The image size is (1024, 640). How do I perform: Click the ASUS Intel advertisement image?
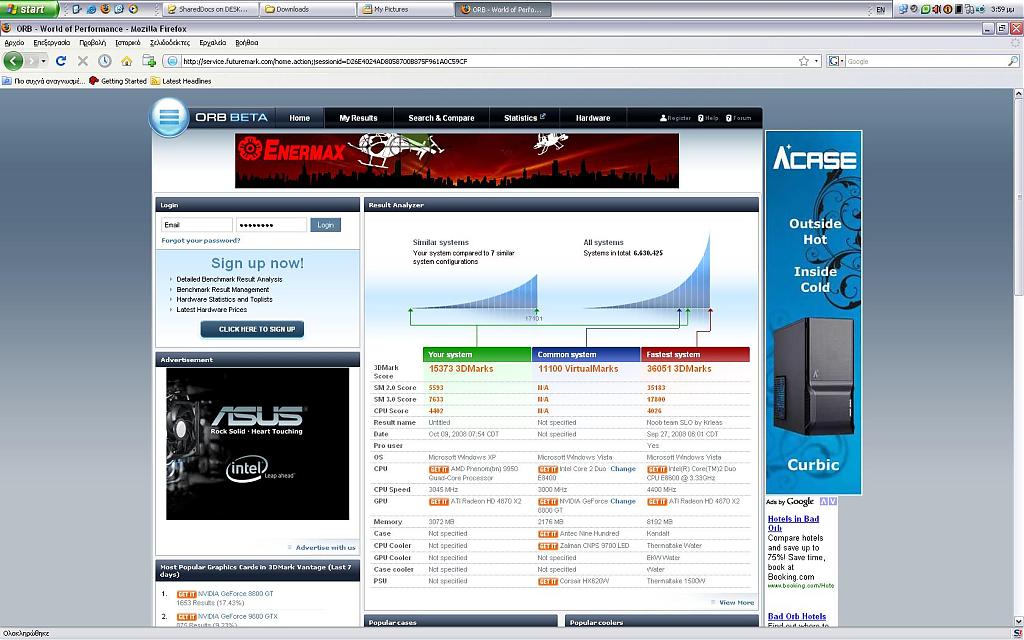coord(257,444)
